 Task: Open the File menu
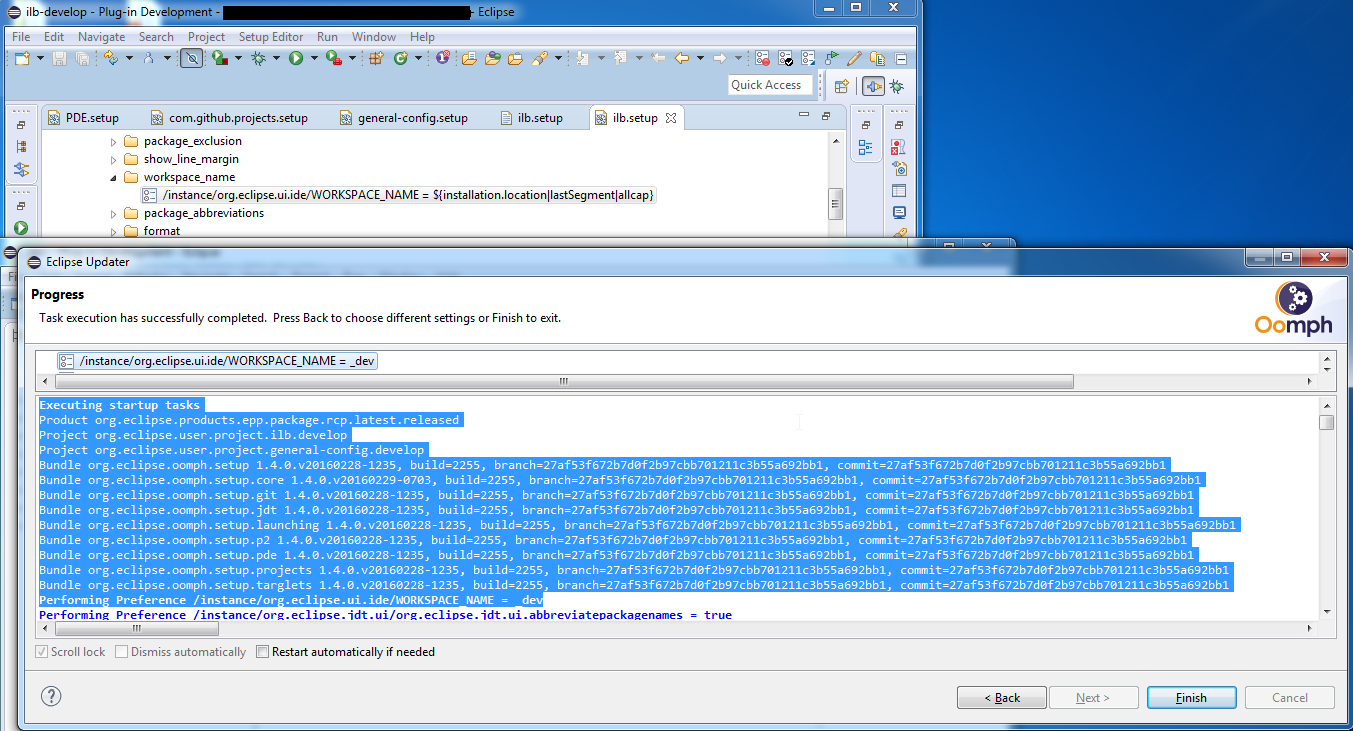(21, 37)
